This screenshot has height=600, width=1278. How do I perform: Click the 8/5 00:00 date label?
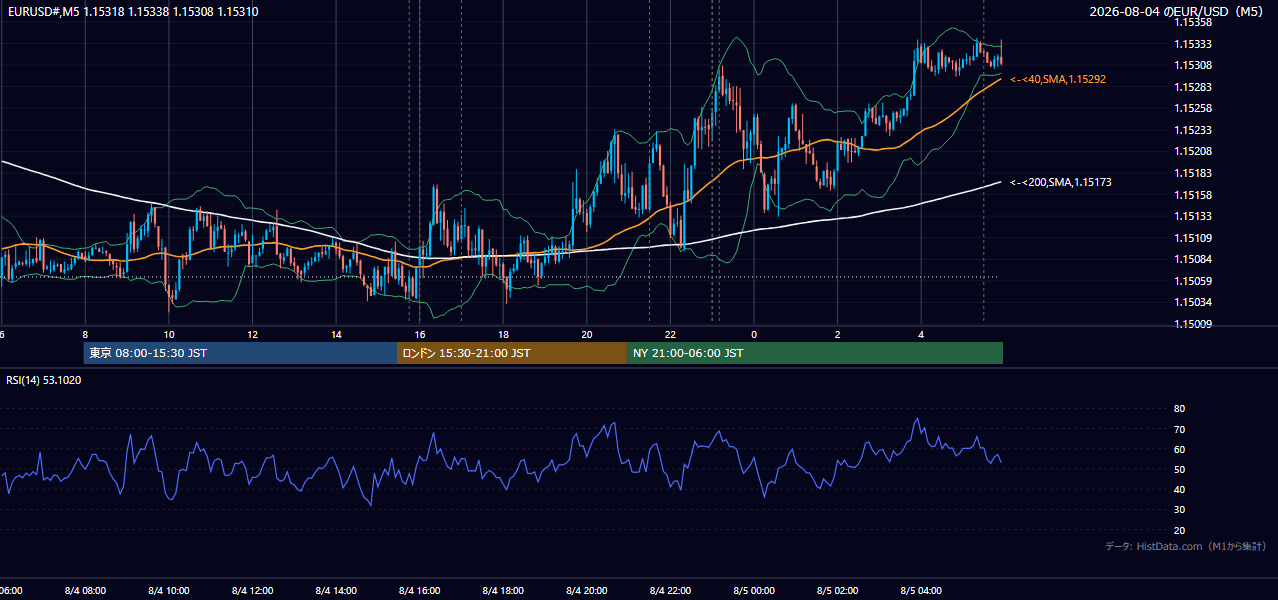pyautogui.click(x=754, y=590)
